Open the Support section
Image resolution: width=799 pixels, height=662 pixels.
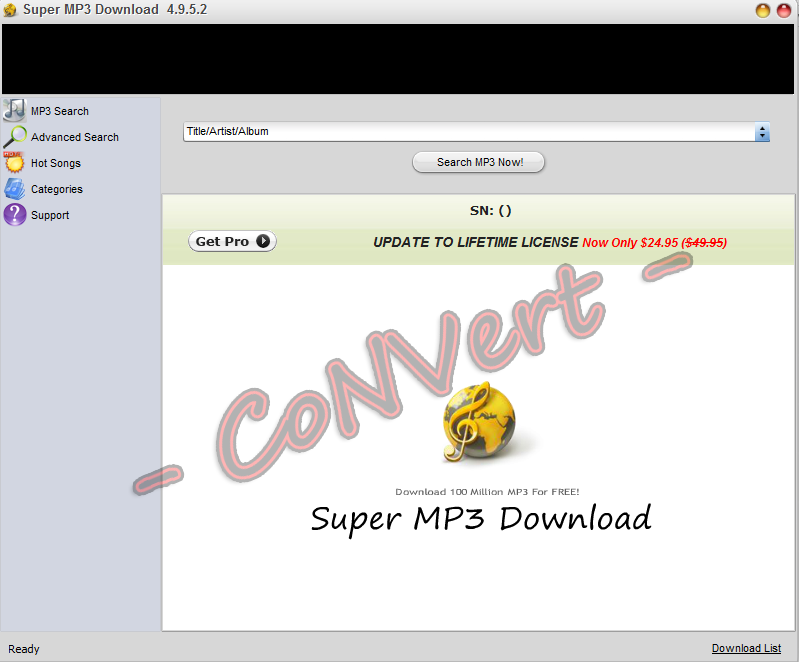50,215
